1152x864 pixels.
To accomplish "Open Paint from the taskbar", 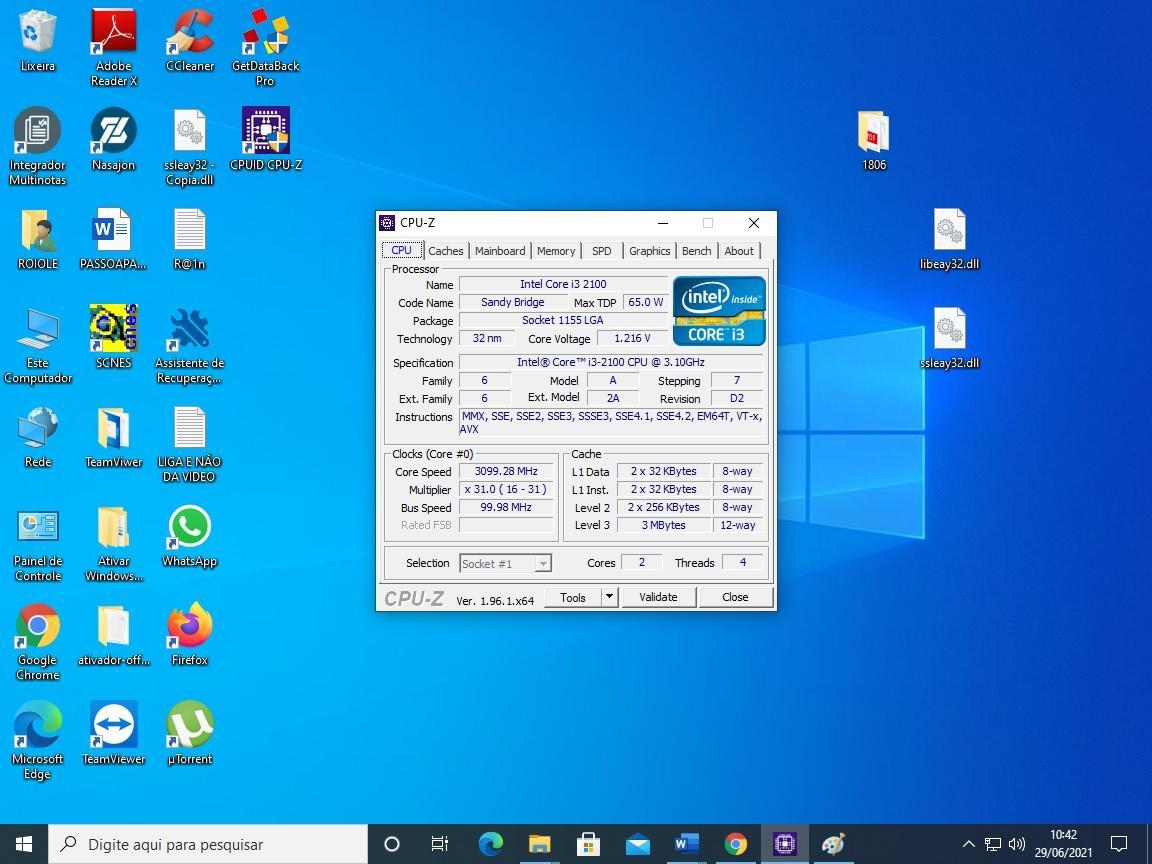I will click(833, 844).
